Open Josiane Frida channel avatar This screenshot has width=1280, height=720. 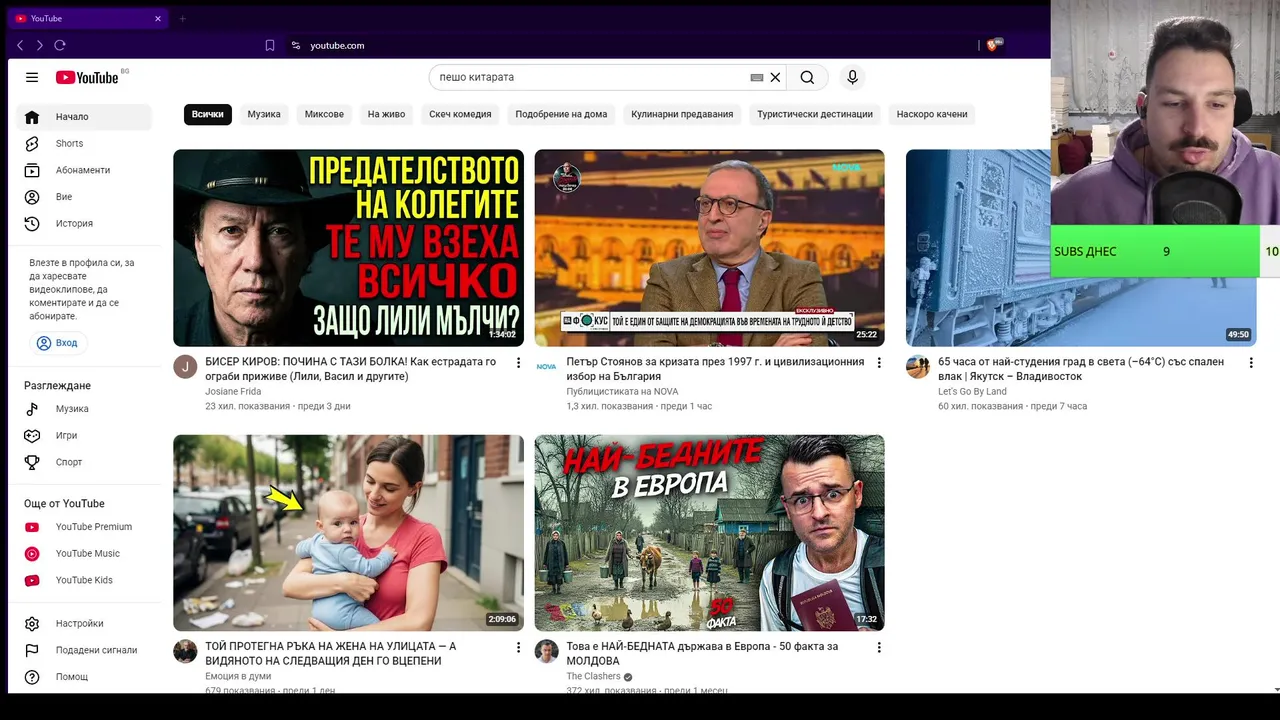[185, 366]
